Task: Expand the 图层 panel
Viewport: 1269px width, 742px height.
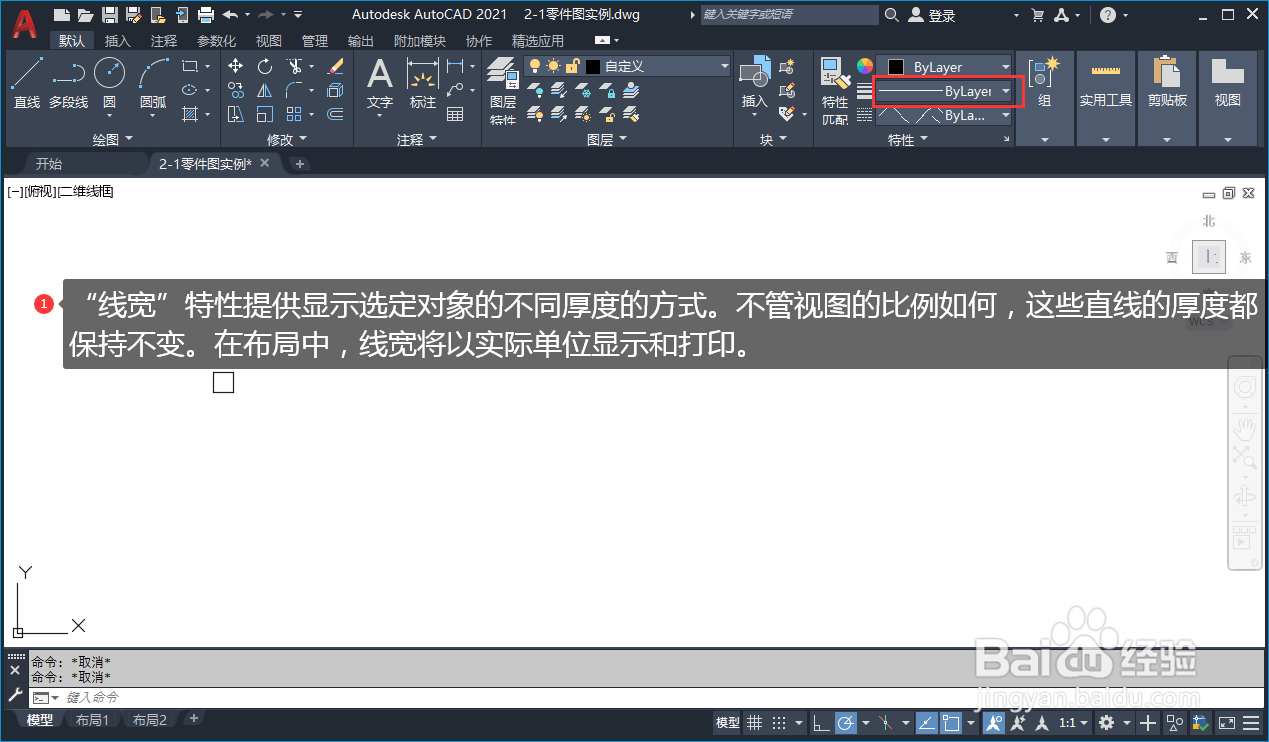Action: [607, 140]
